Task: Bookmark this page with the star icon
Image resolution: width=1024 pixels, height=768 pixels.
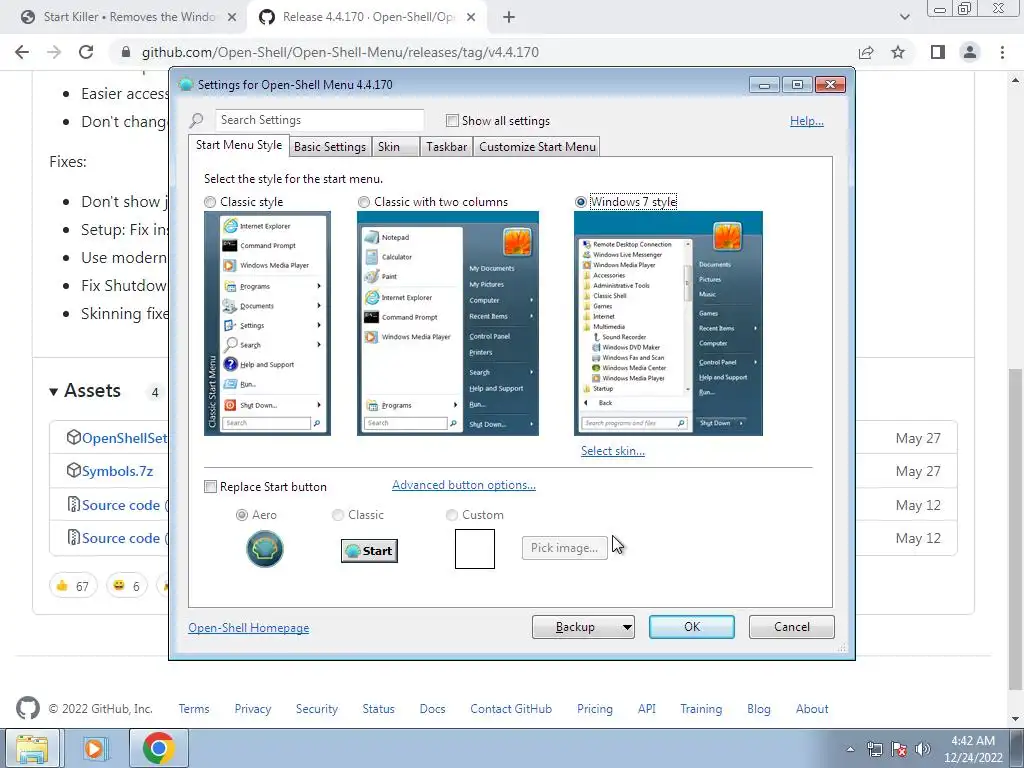Action: click(x=898, y=52)
